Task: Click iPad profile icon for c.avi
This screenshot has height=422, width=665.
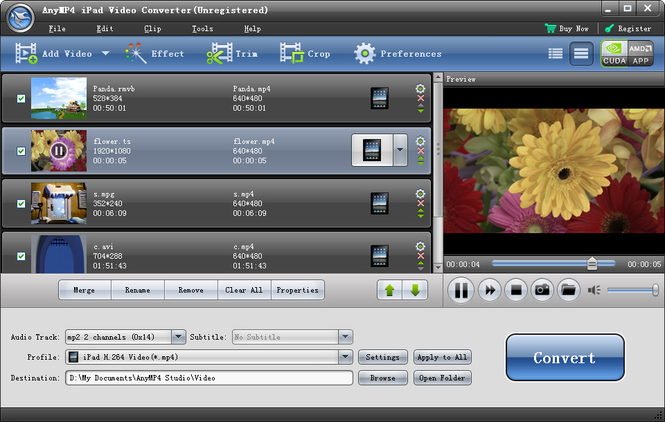Action: pos(379,256)
